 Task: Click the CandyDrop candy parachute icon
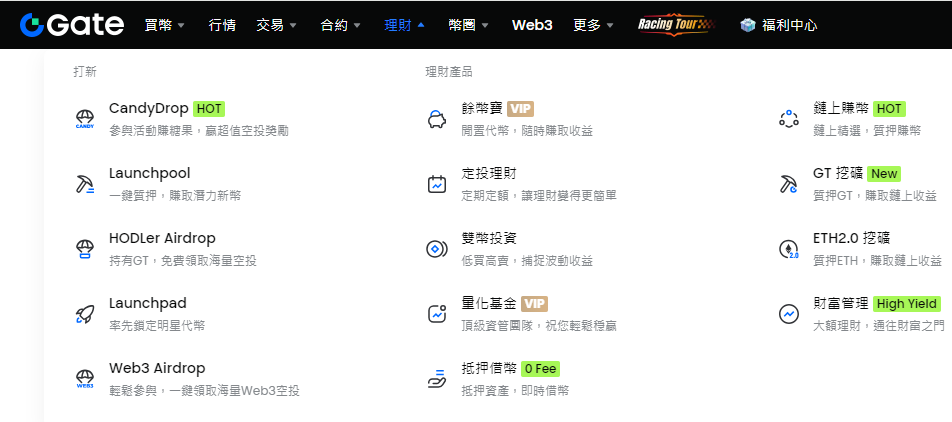[85, 119]
